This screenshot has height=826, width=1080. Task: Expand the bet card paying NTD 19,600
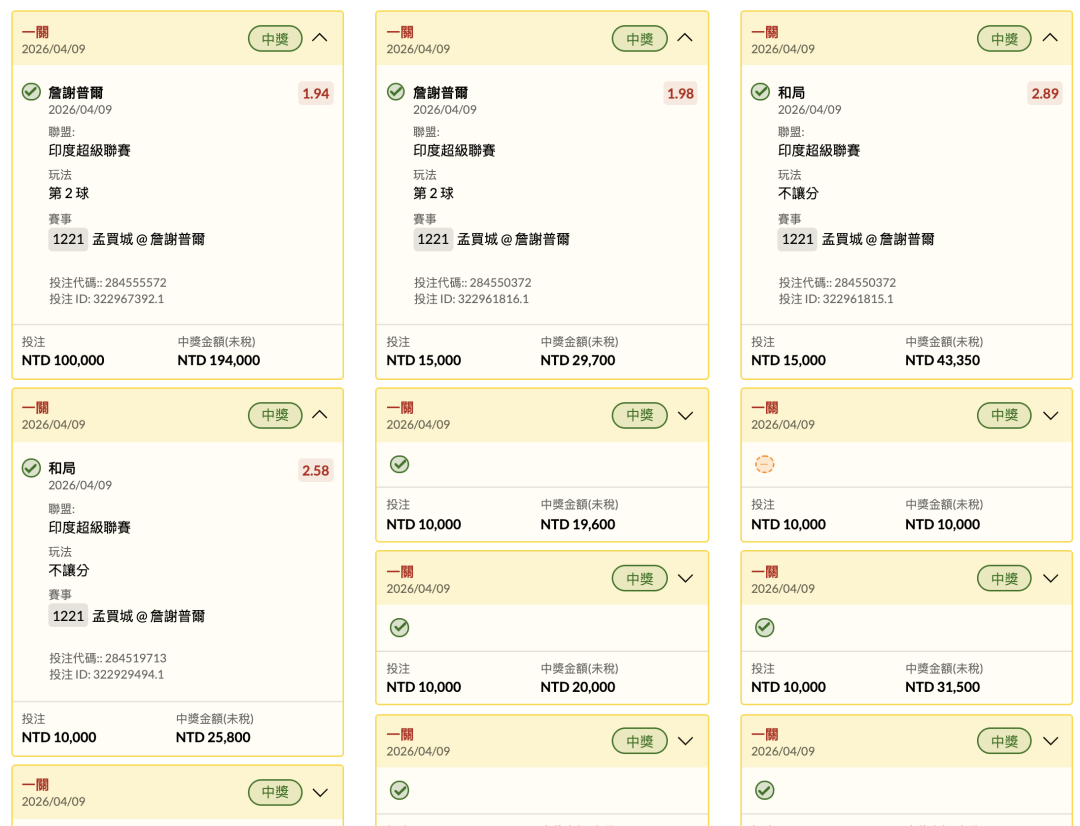tap(685, 415)
